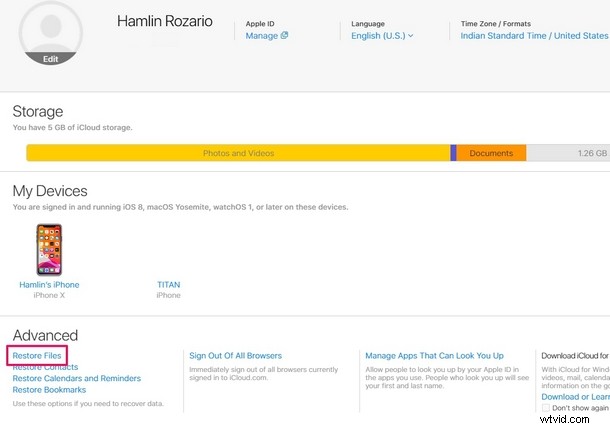Click the orange Documents storage segment

tap(491, 153)
